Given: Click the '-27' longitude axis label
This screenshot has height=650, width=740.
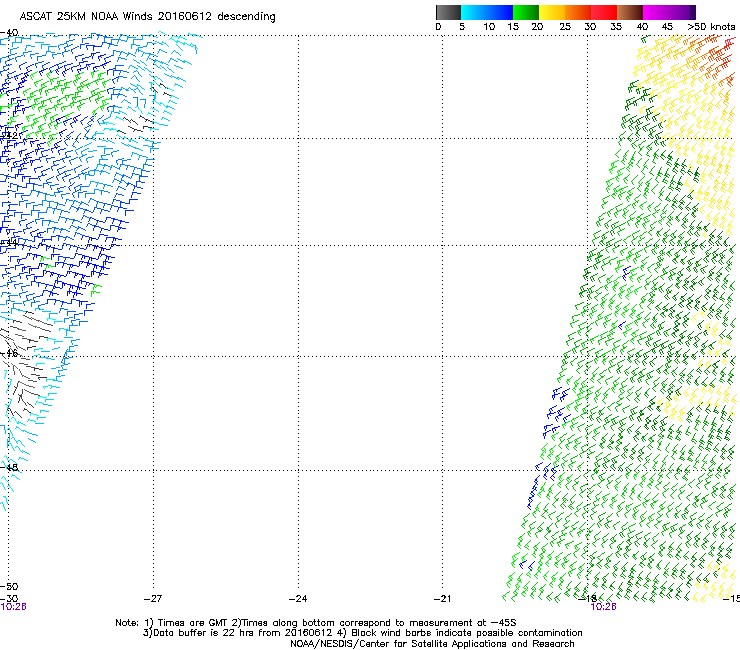Looking at the screenshot, I should pos(153,599).
